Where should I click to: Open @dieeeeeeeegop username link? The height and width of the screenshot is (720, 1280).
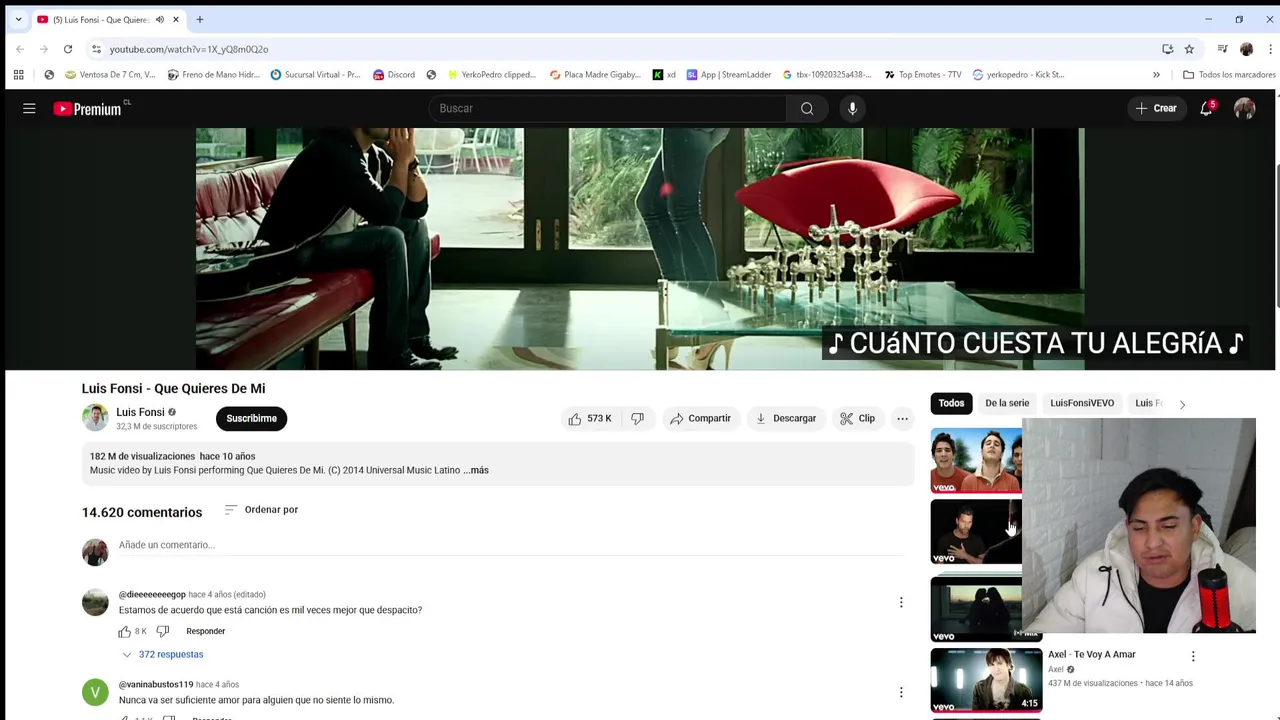(152, 594)
